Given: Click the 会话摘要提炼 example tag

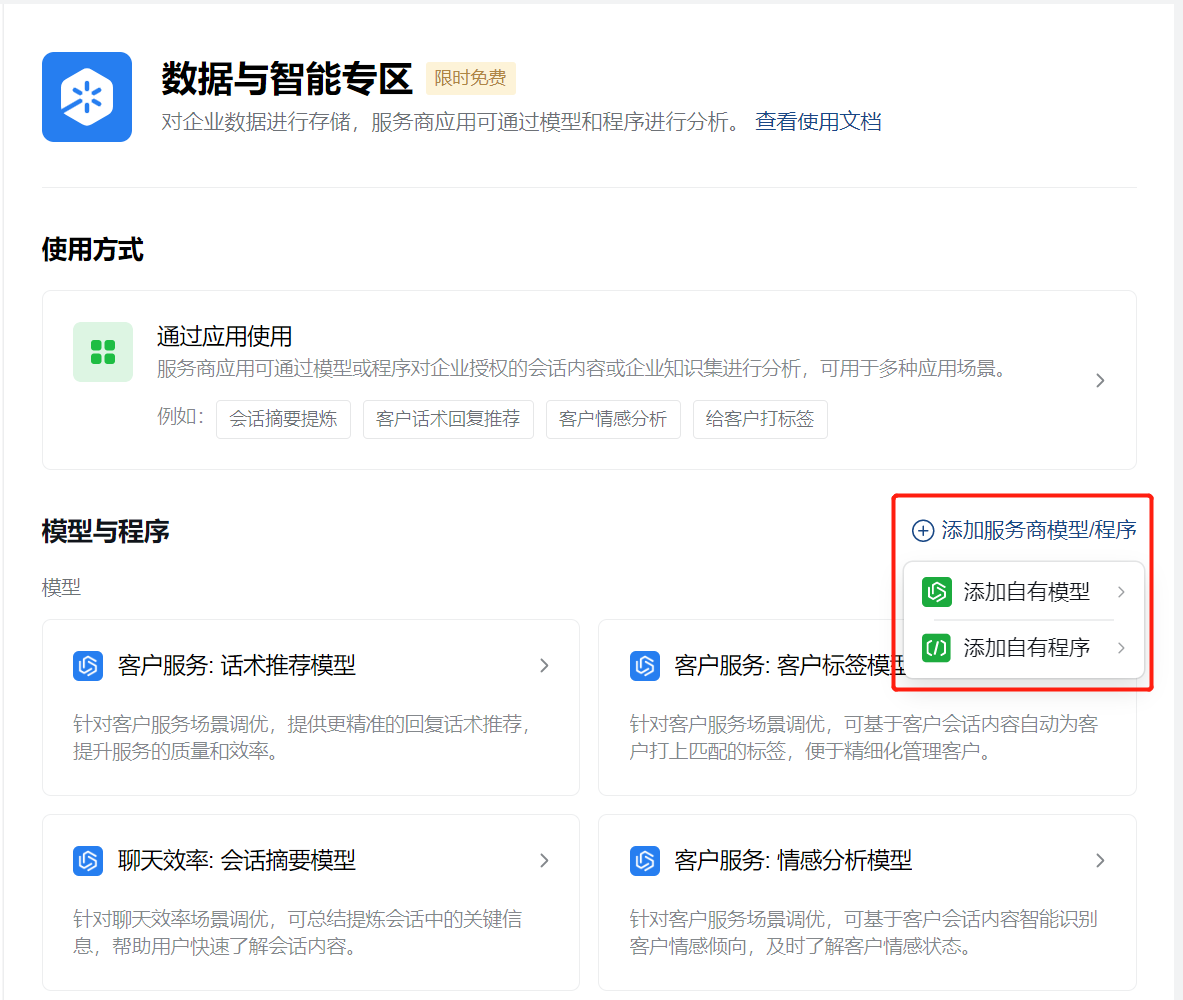Looking at the screenshot, I should coord(283,419).
